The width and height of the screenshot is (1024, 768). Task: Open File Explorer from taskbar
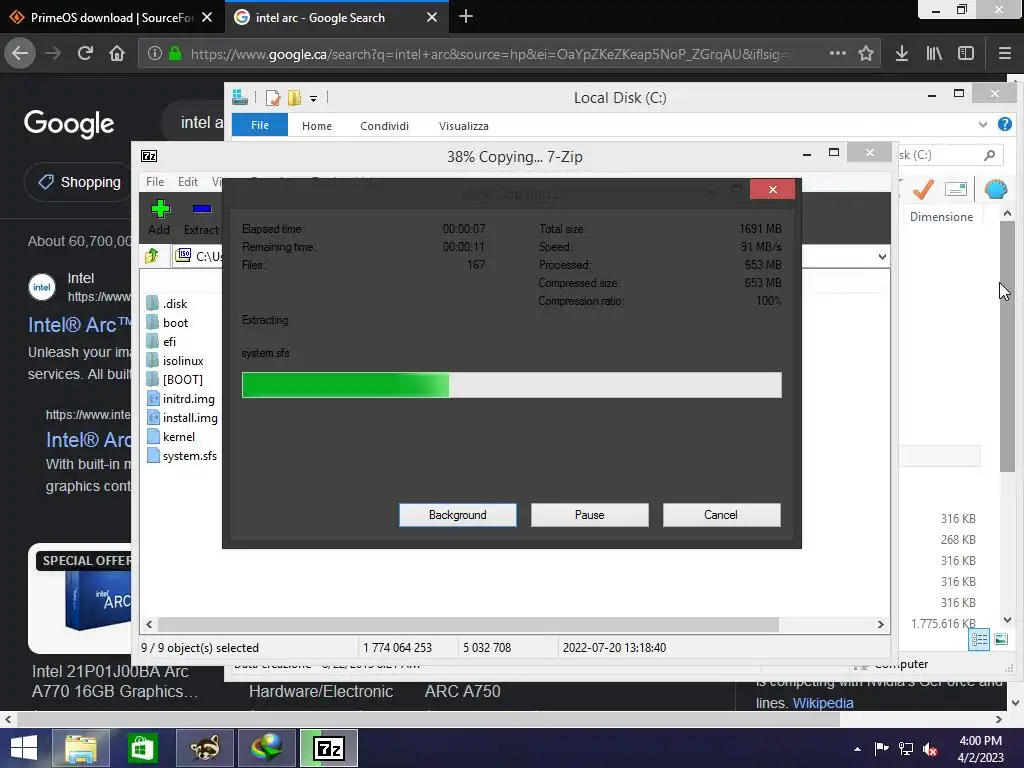(x=80, y=748)
